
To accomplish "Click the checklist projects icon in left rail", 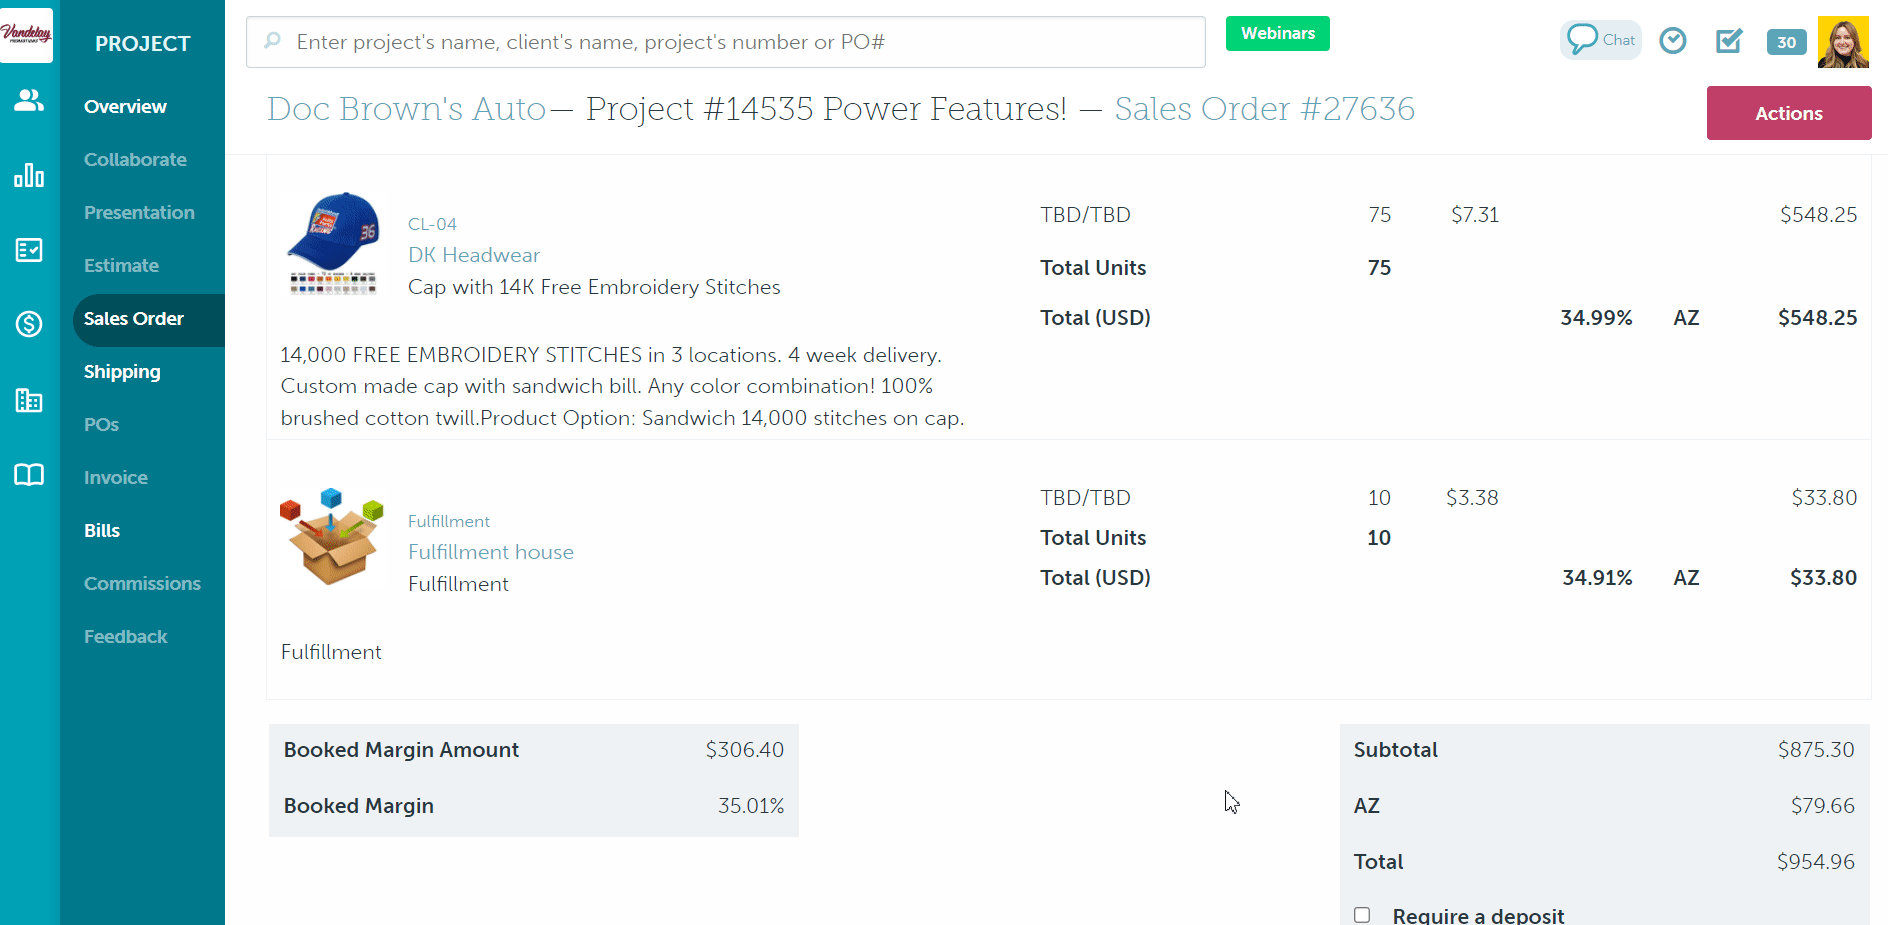I will click(29, 250).
